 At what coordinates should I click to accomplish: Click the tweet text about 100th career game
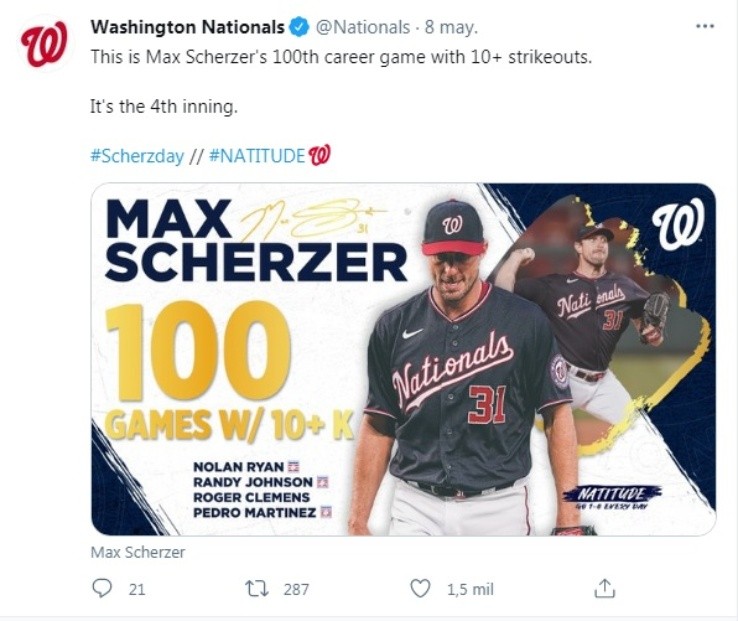pos(341,57)
